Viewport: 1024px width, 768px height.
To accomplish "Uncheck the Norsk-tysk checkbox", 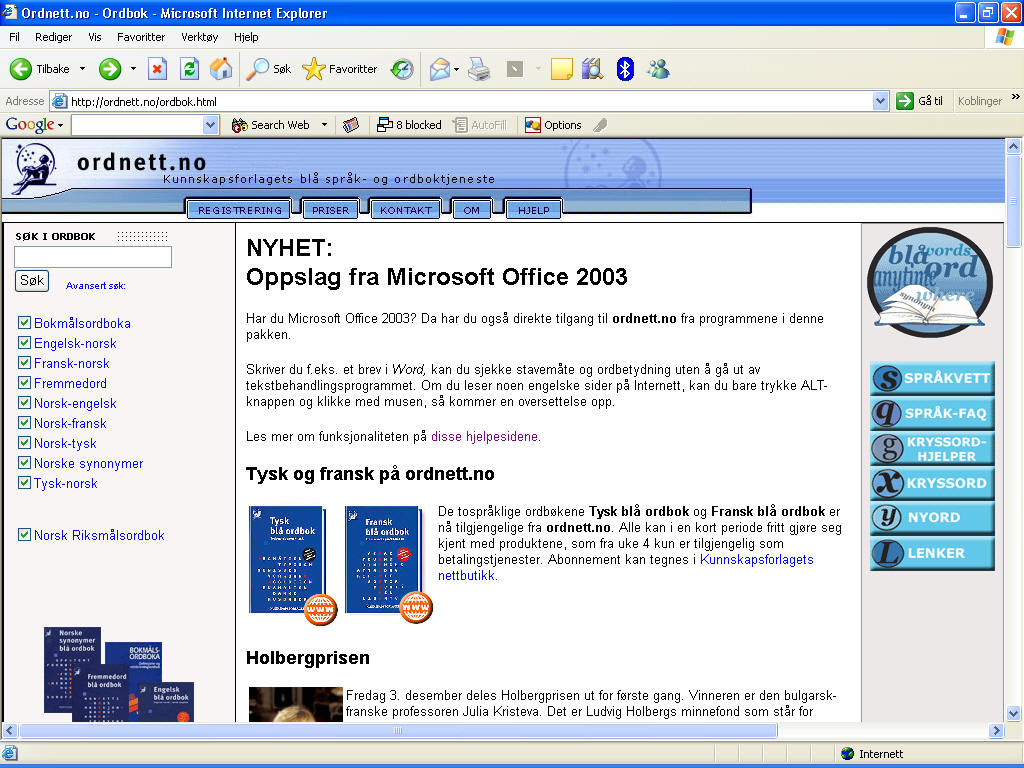I will (24, 443).
